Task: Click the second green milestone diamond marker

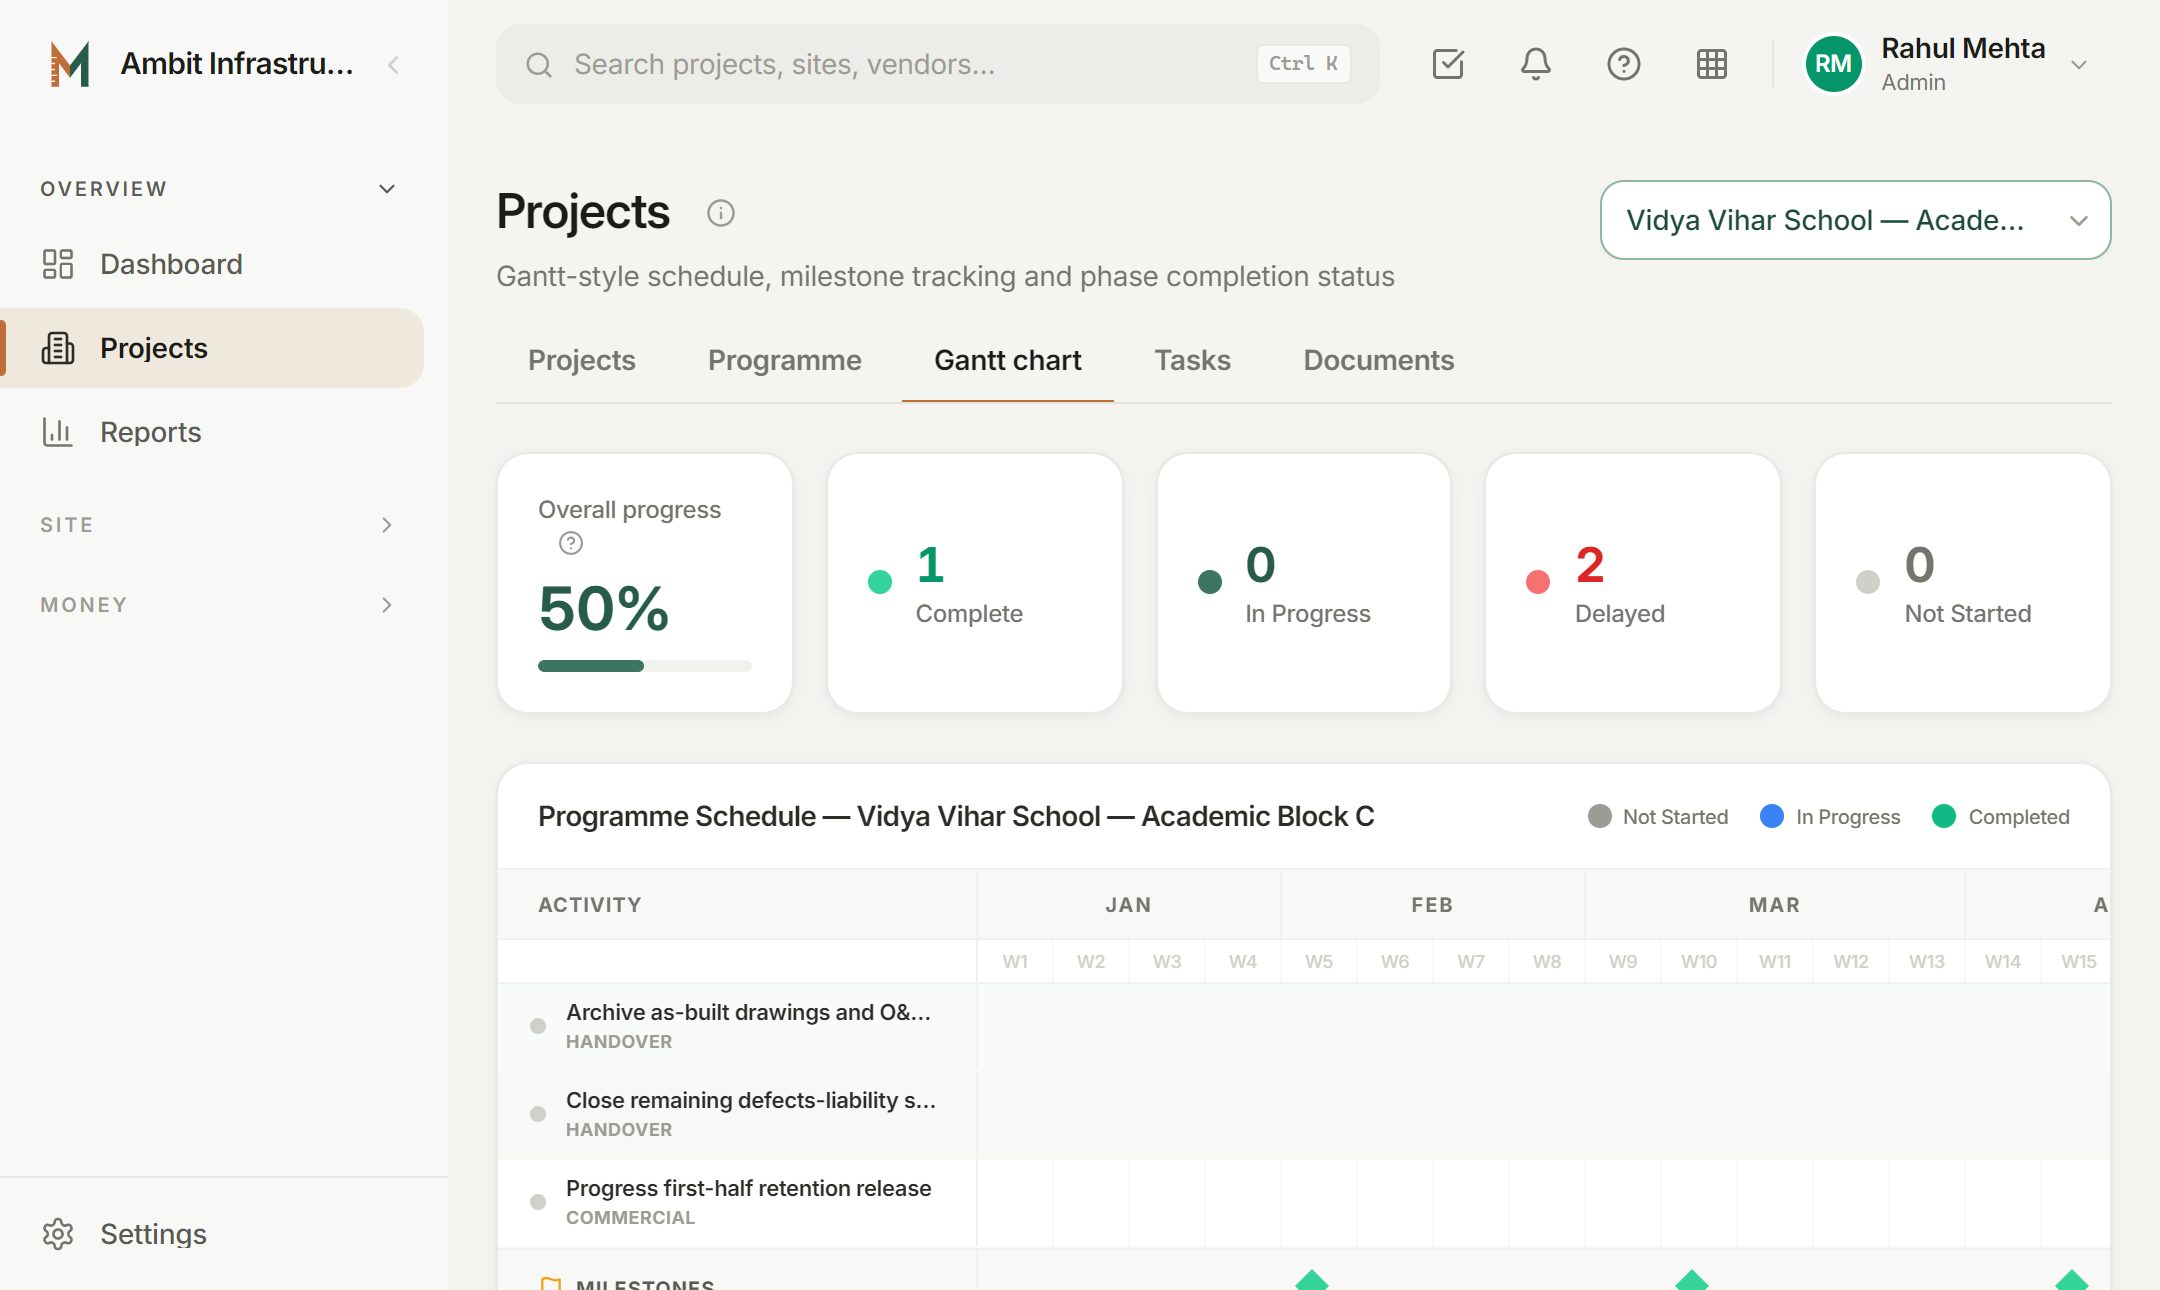Action: tap(1692, 1279)
